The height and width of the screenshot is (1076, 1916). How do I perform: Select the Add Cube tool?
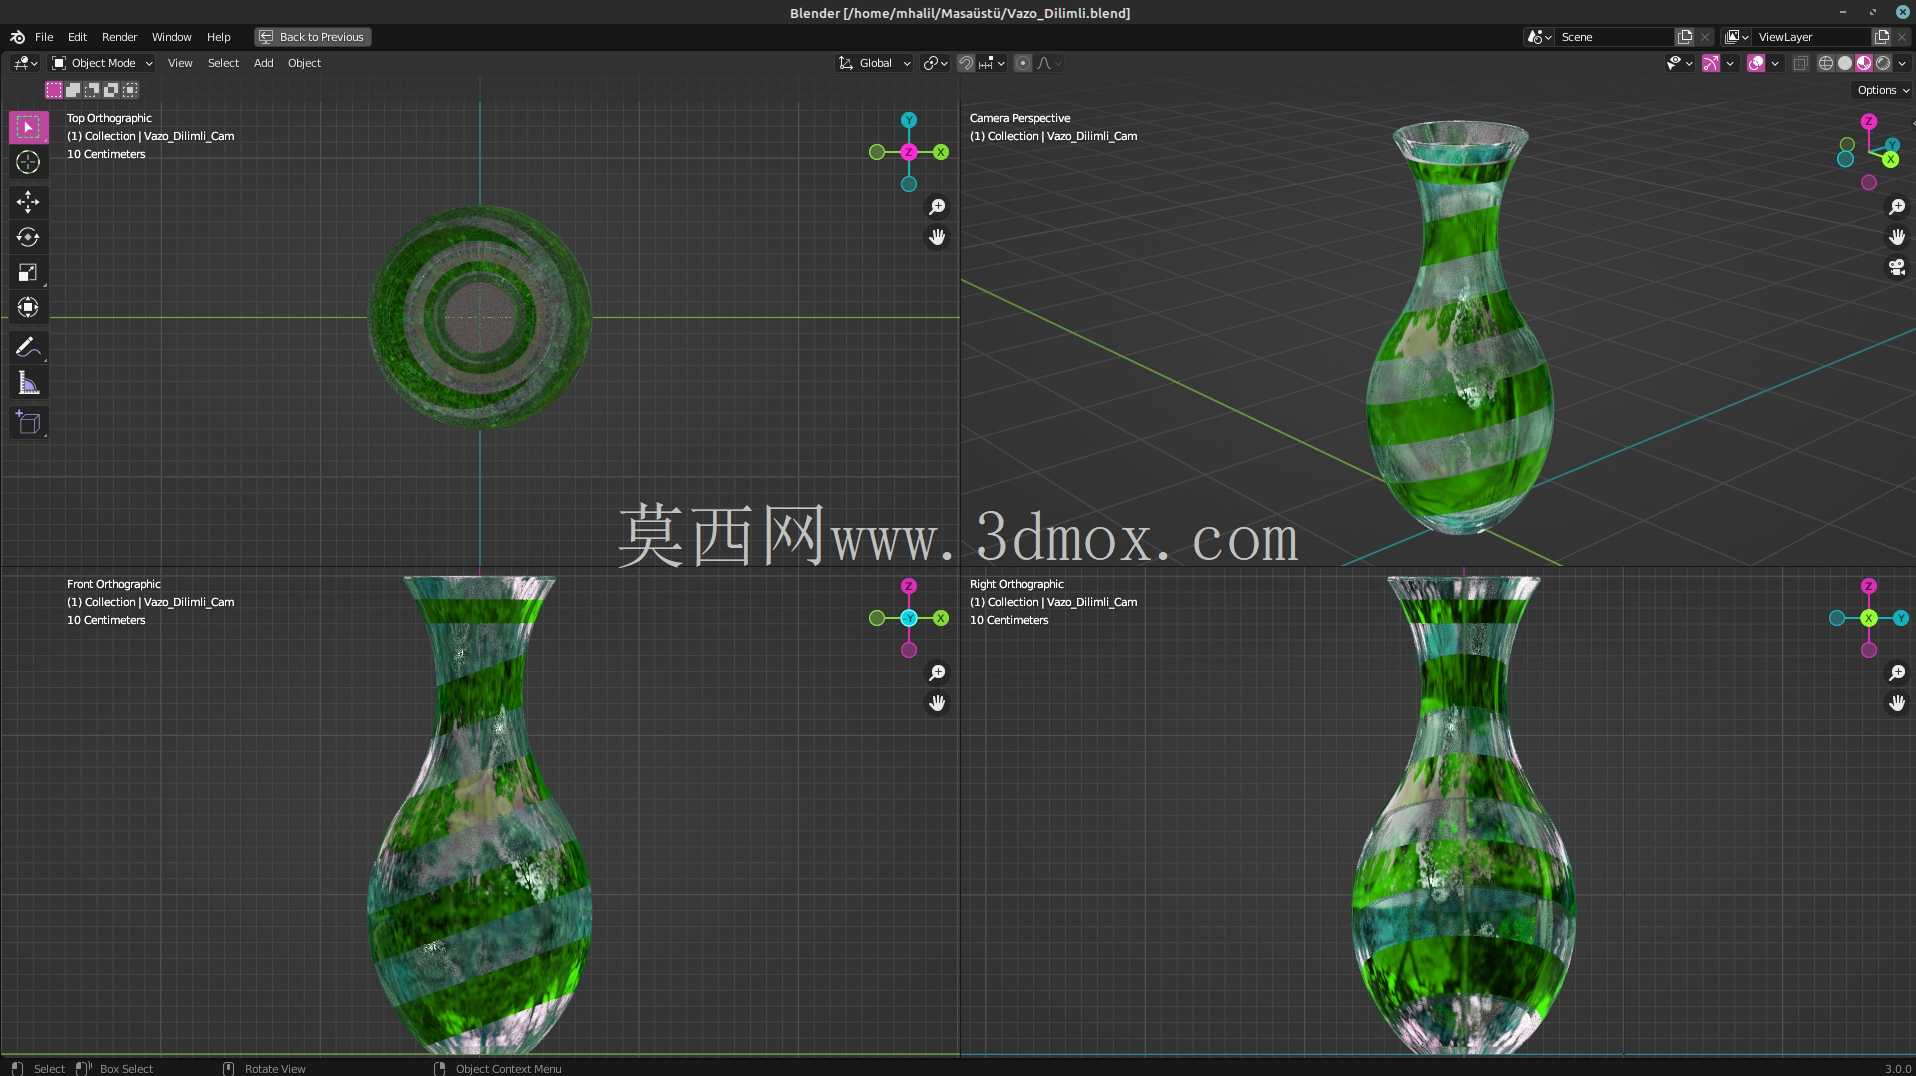(28, 422)
